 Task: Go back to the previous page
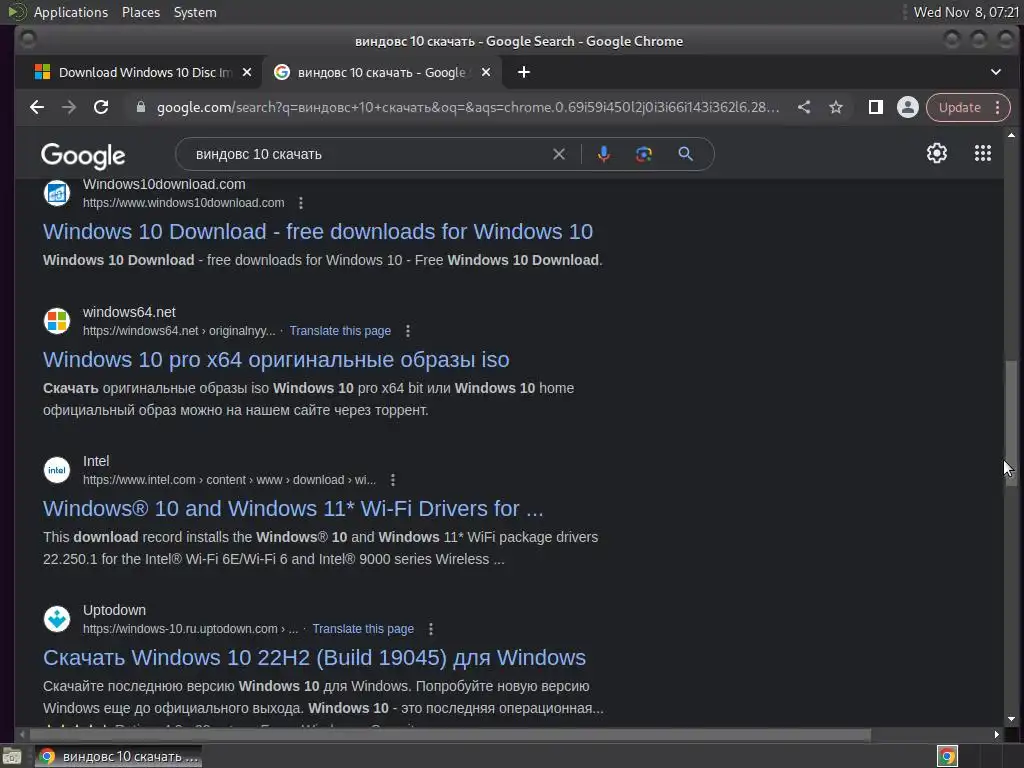pos(37,107)
